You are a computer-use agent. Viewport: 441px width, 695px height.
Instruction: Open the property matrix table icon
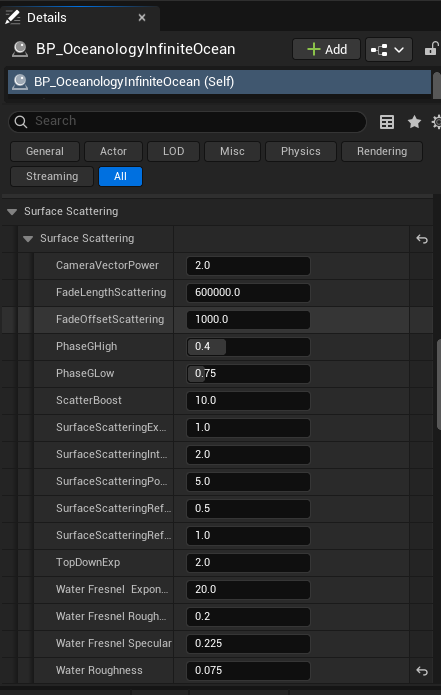click(387, 122)
